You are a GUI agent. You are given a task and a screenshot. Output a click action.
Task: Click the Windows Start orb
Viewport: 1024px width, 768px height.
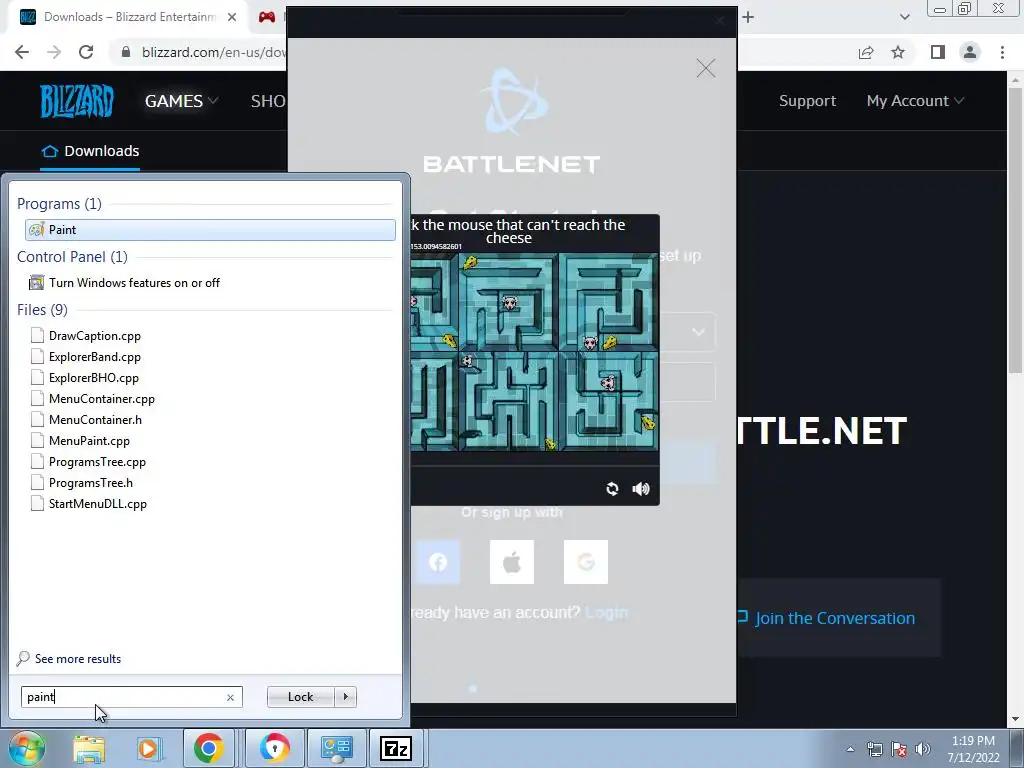[26, 748]
